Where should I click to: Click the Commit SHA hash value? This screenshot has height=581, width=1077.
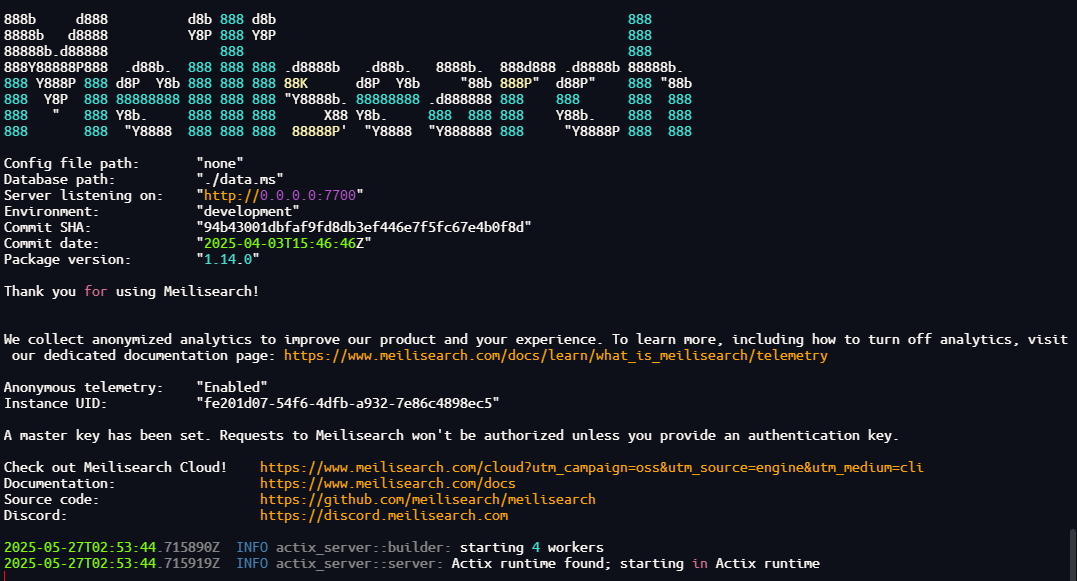(x=364, y=227)
